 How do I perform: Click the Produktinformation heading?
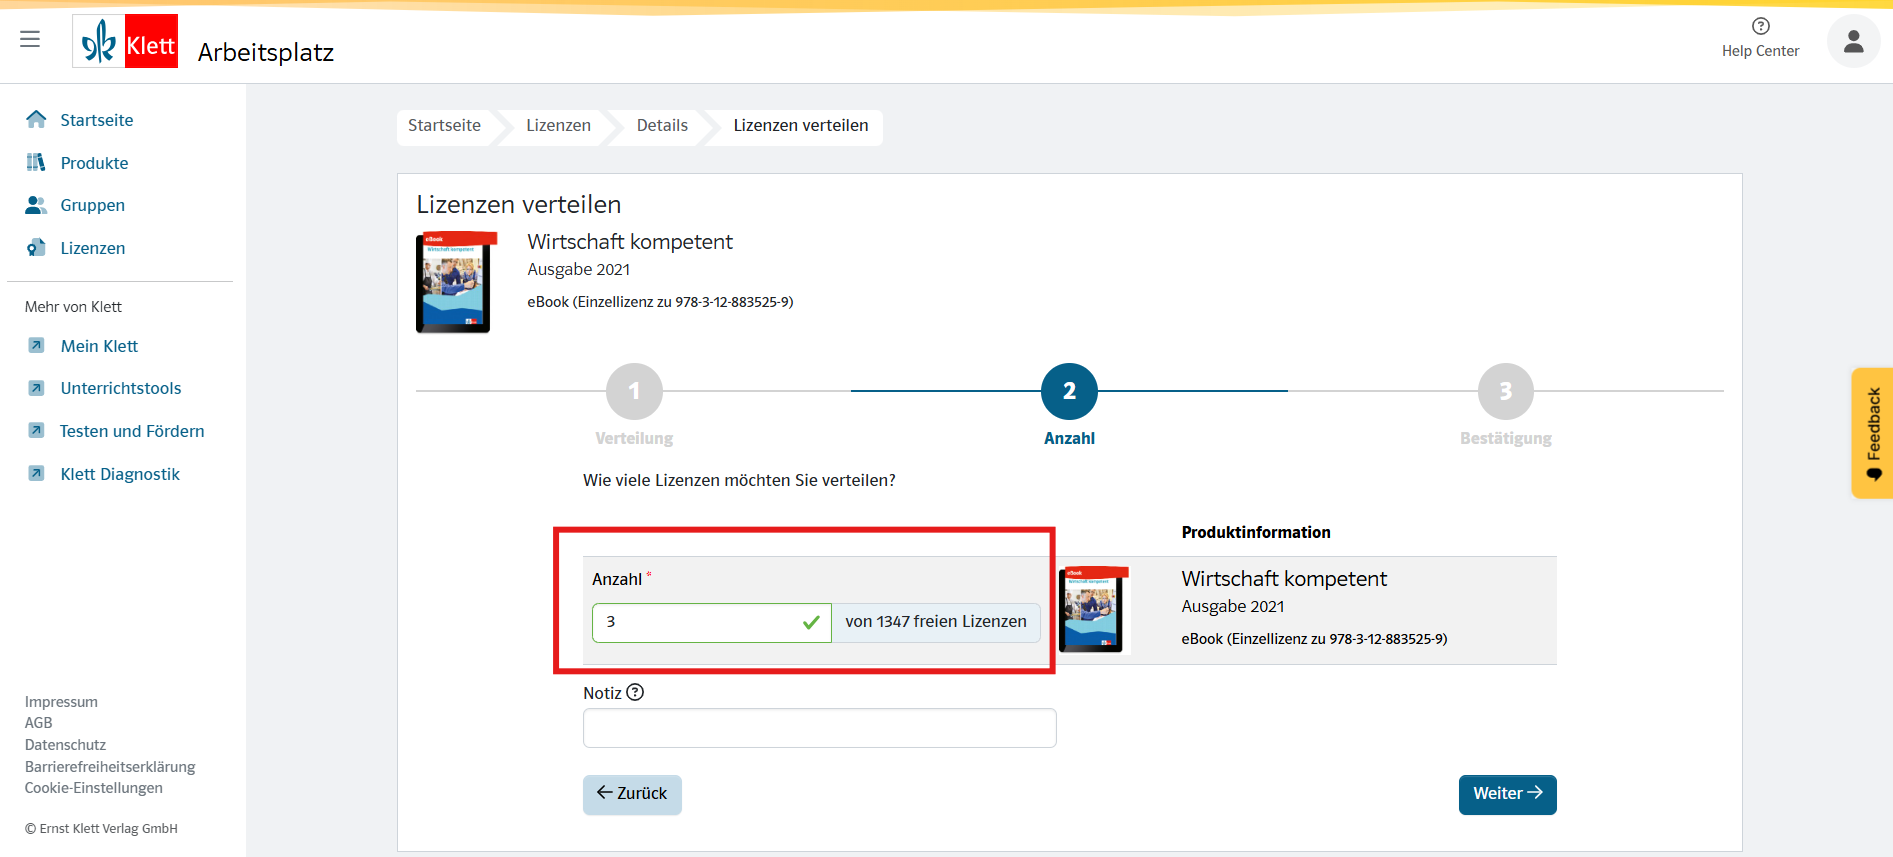click(1256, 532)
